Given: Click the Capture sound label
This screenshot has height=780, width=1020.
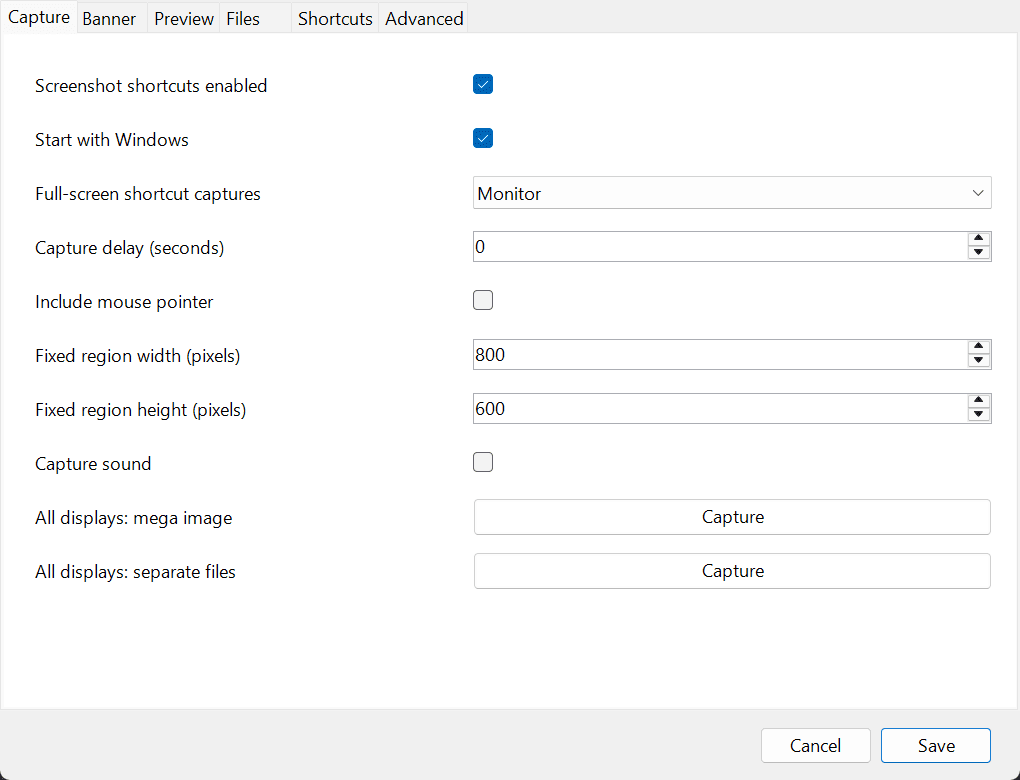Looking at the screenshot, I should point(93,464).
